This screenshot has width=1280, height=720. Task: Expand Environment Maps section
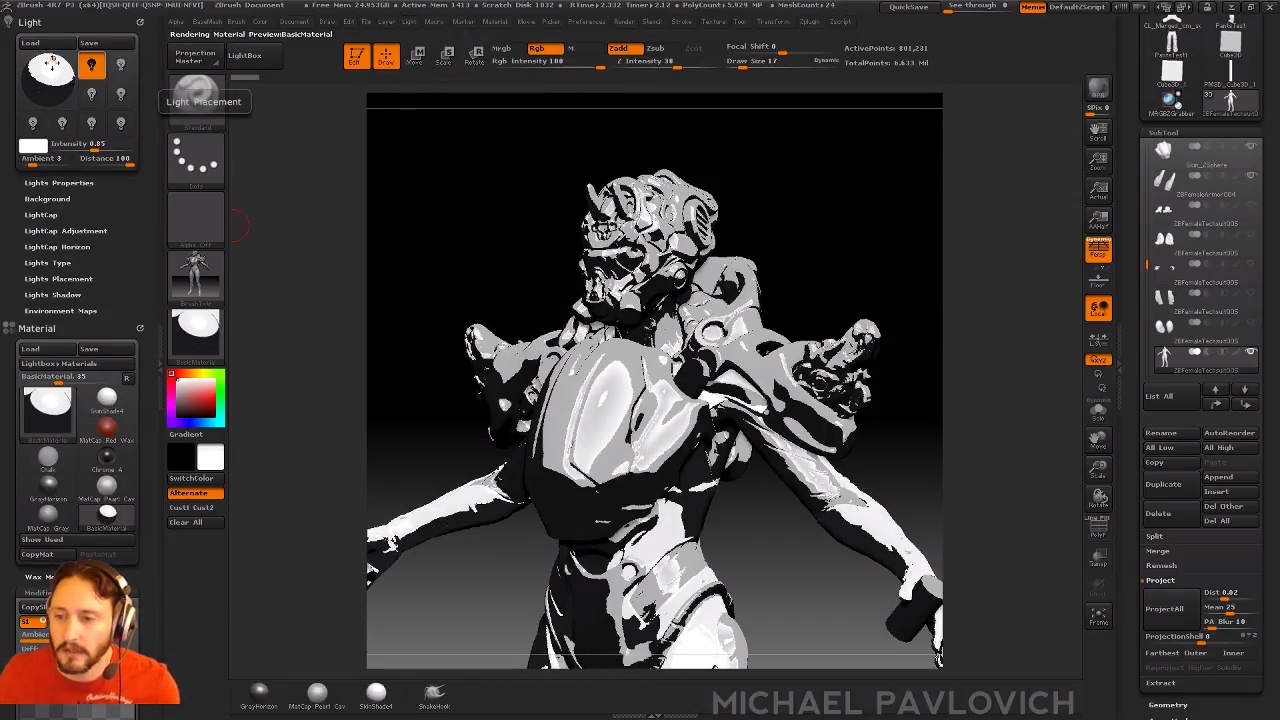point(61,311)
